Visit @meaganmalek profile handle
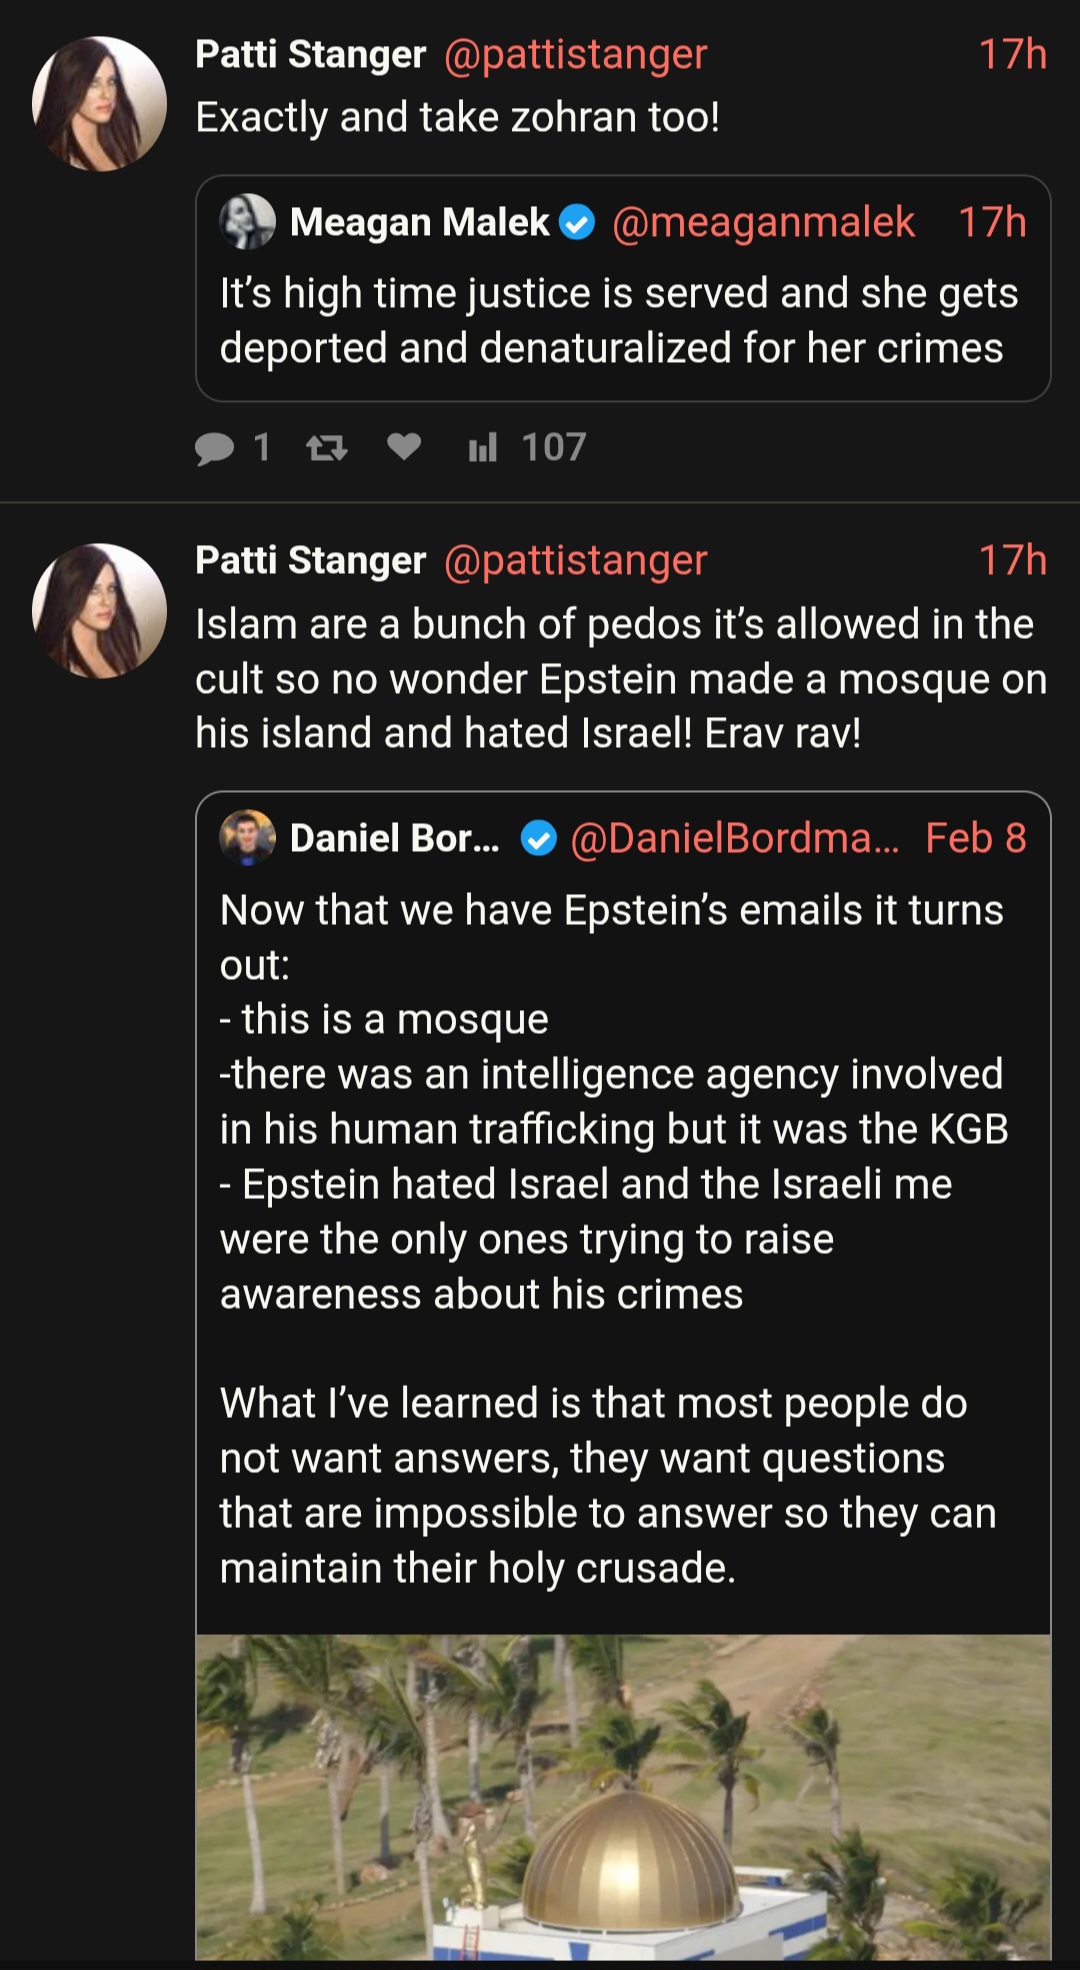1080x1970 pixels. (x=763, y=222)
